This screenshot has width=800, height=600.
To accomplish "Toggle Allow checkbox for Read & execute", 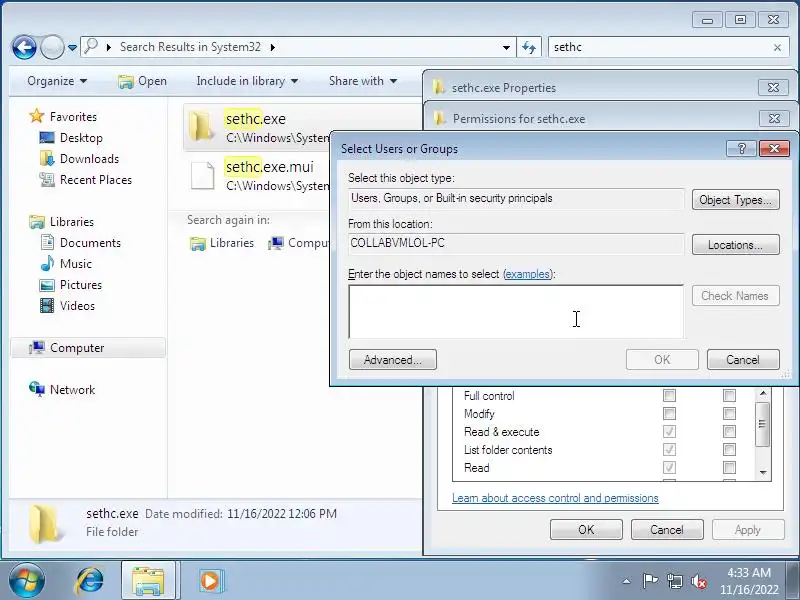I will (669, 432).
